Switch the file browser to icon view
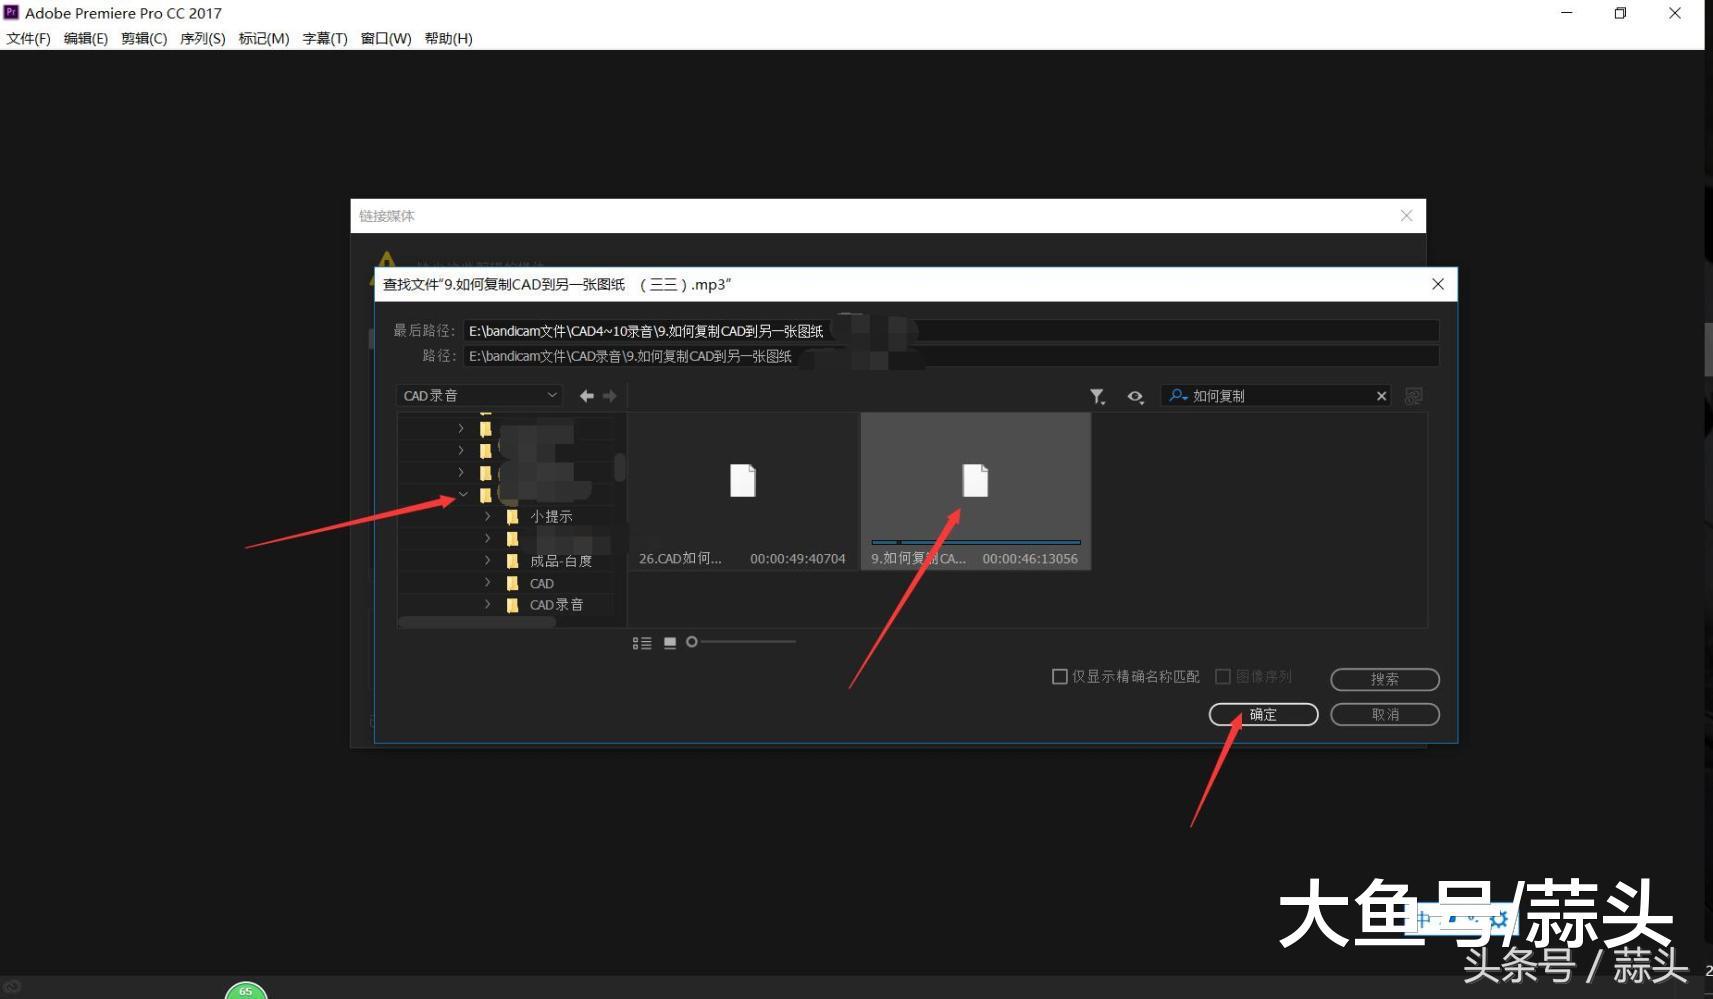Screen dimensions: 1713x999 click(670, 643)
